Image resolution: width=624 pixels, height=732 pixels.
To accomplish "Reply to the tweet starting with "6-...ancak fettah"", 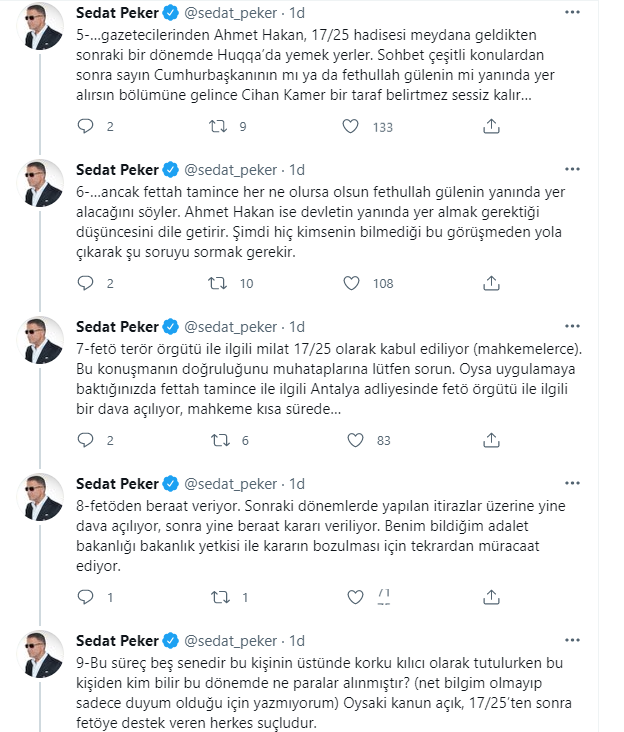I will point(85,283).
